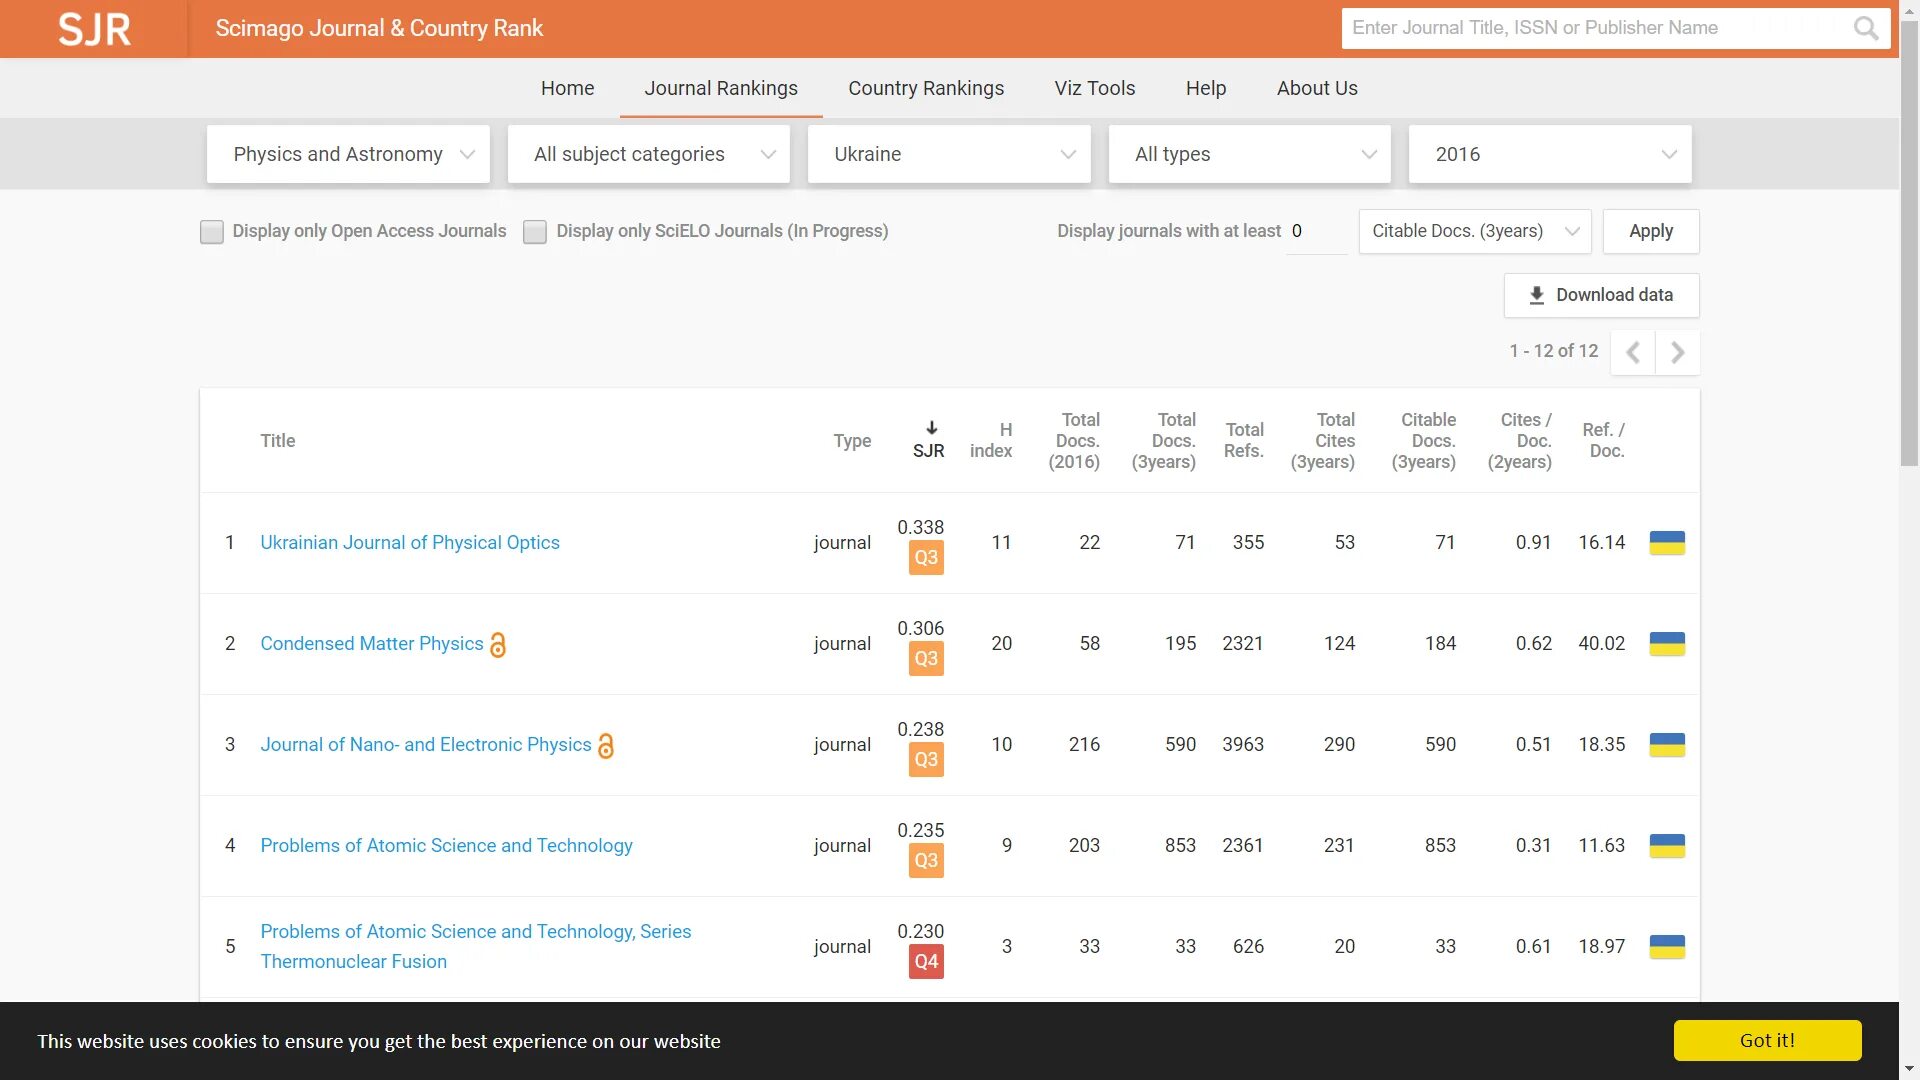Open 2016 year dropdown

click(1550, 154)
